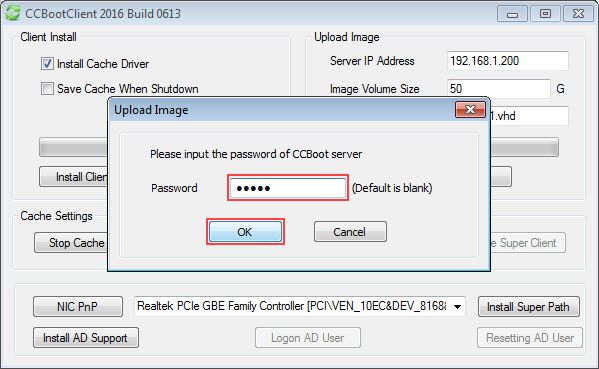This screenshot has width=599, height=369.
Task: Enable Save Cache When Shutdown
Action: tap(47, 89)
